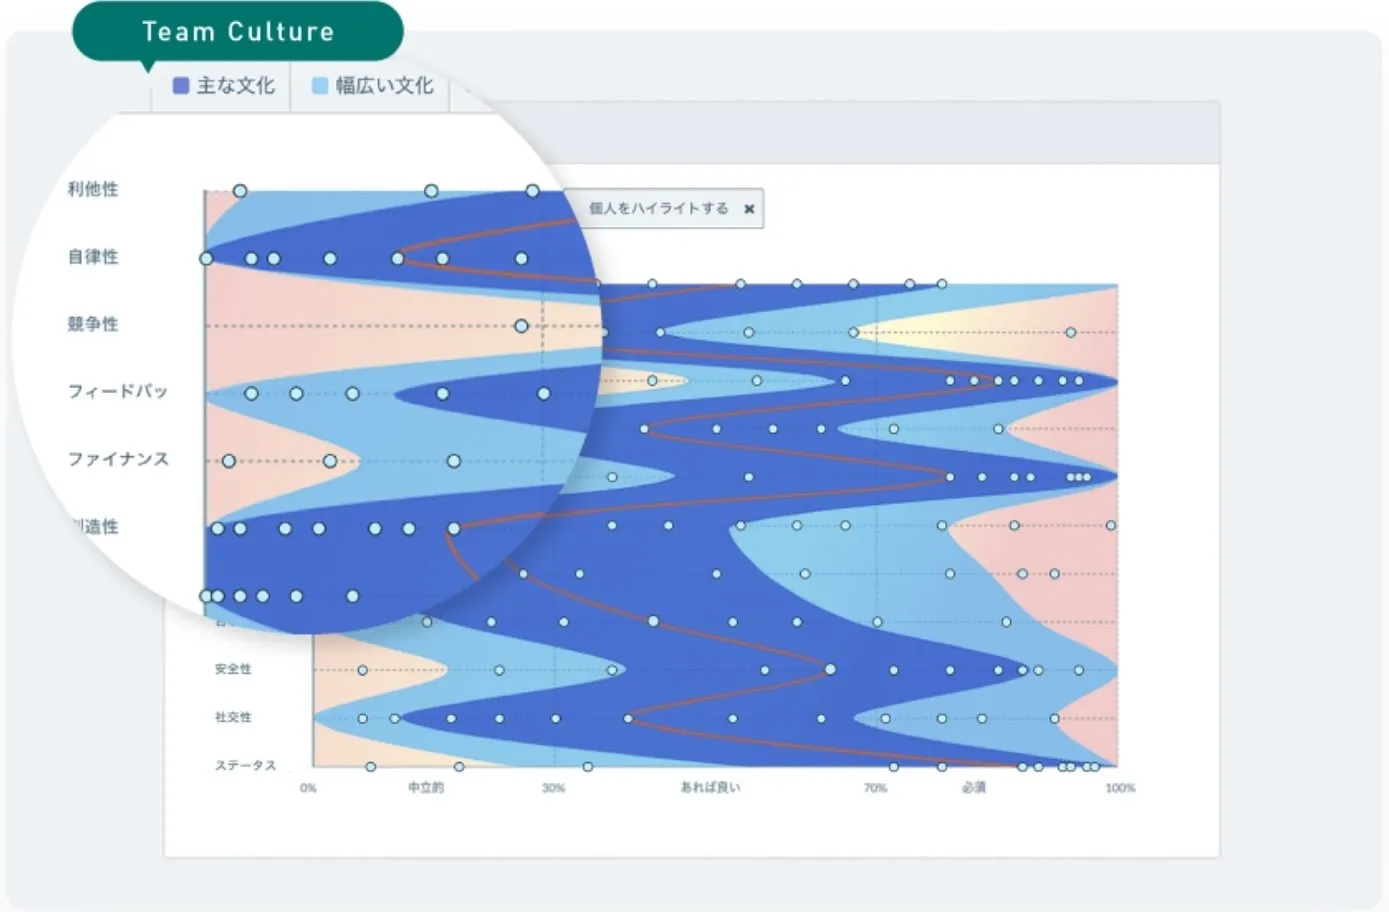Click the 競争性 row label
Image resolution: width=1389 pixels, height=912 pixels.
tap(93, 324)
